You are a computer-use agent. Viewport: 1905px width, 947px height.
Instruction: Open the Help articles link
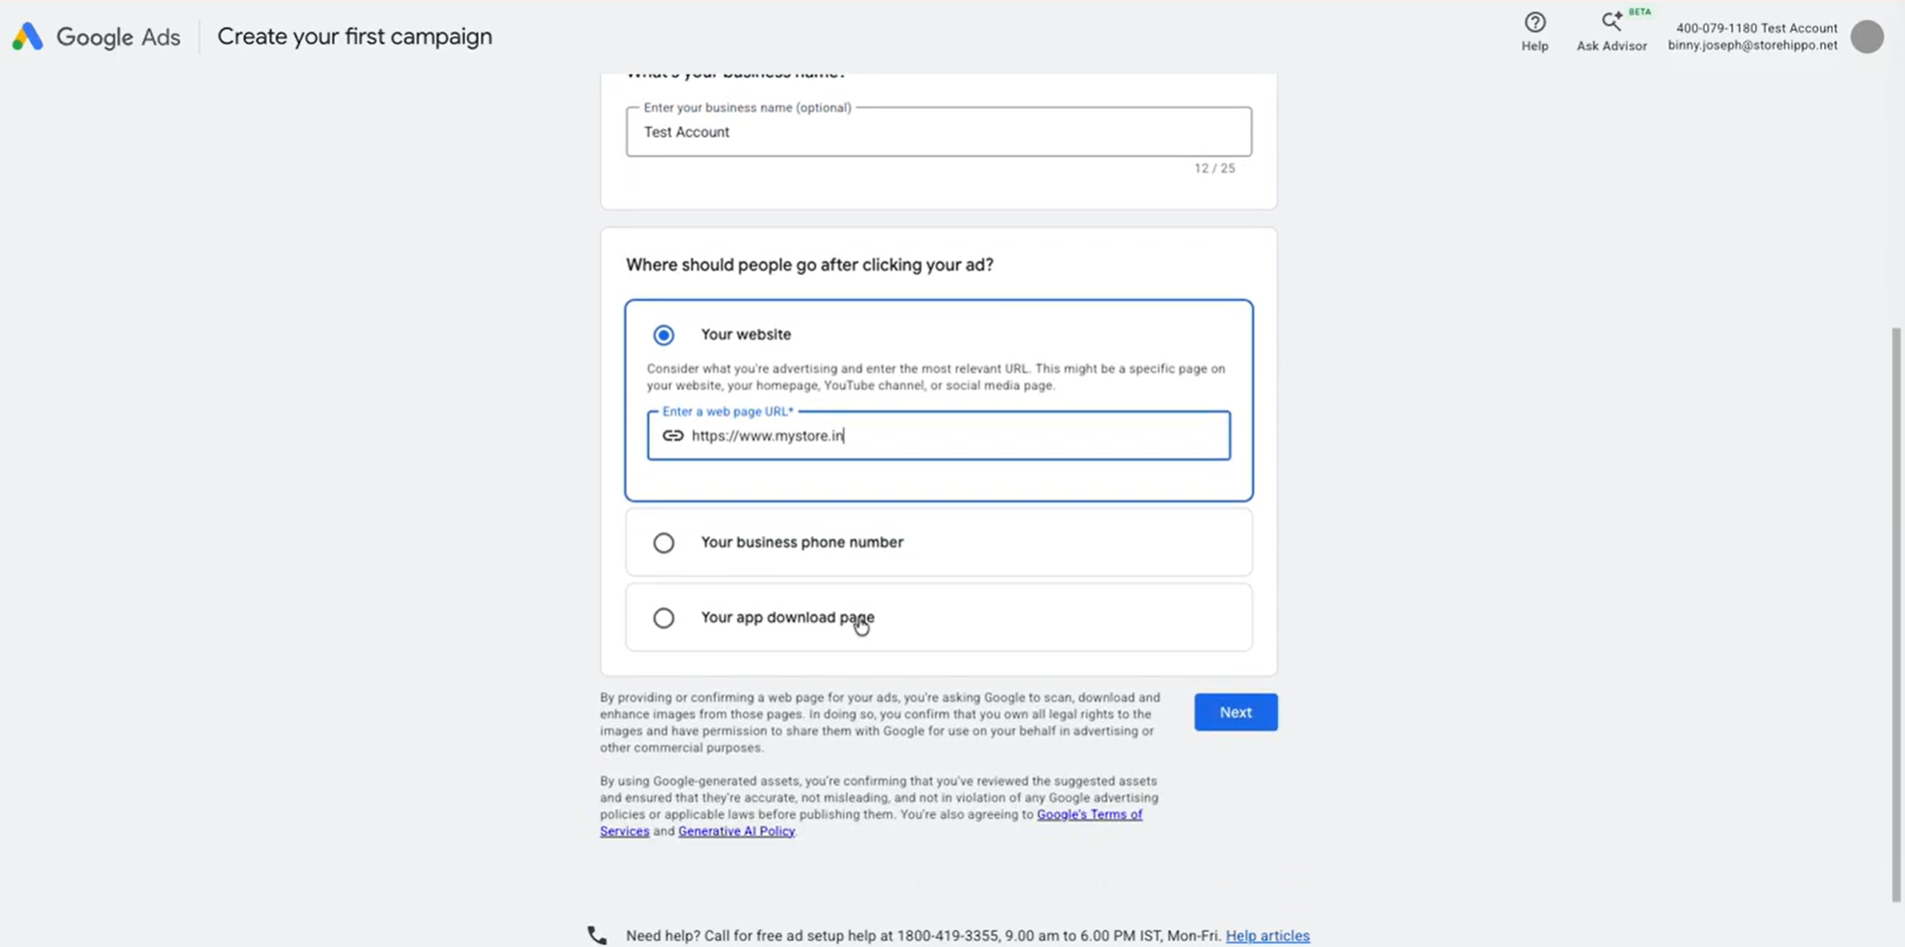point(1268,936)
